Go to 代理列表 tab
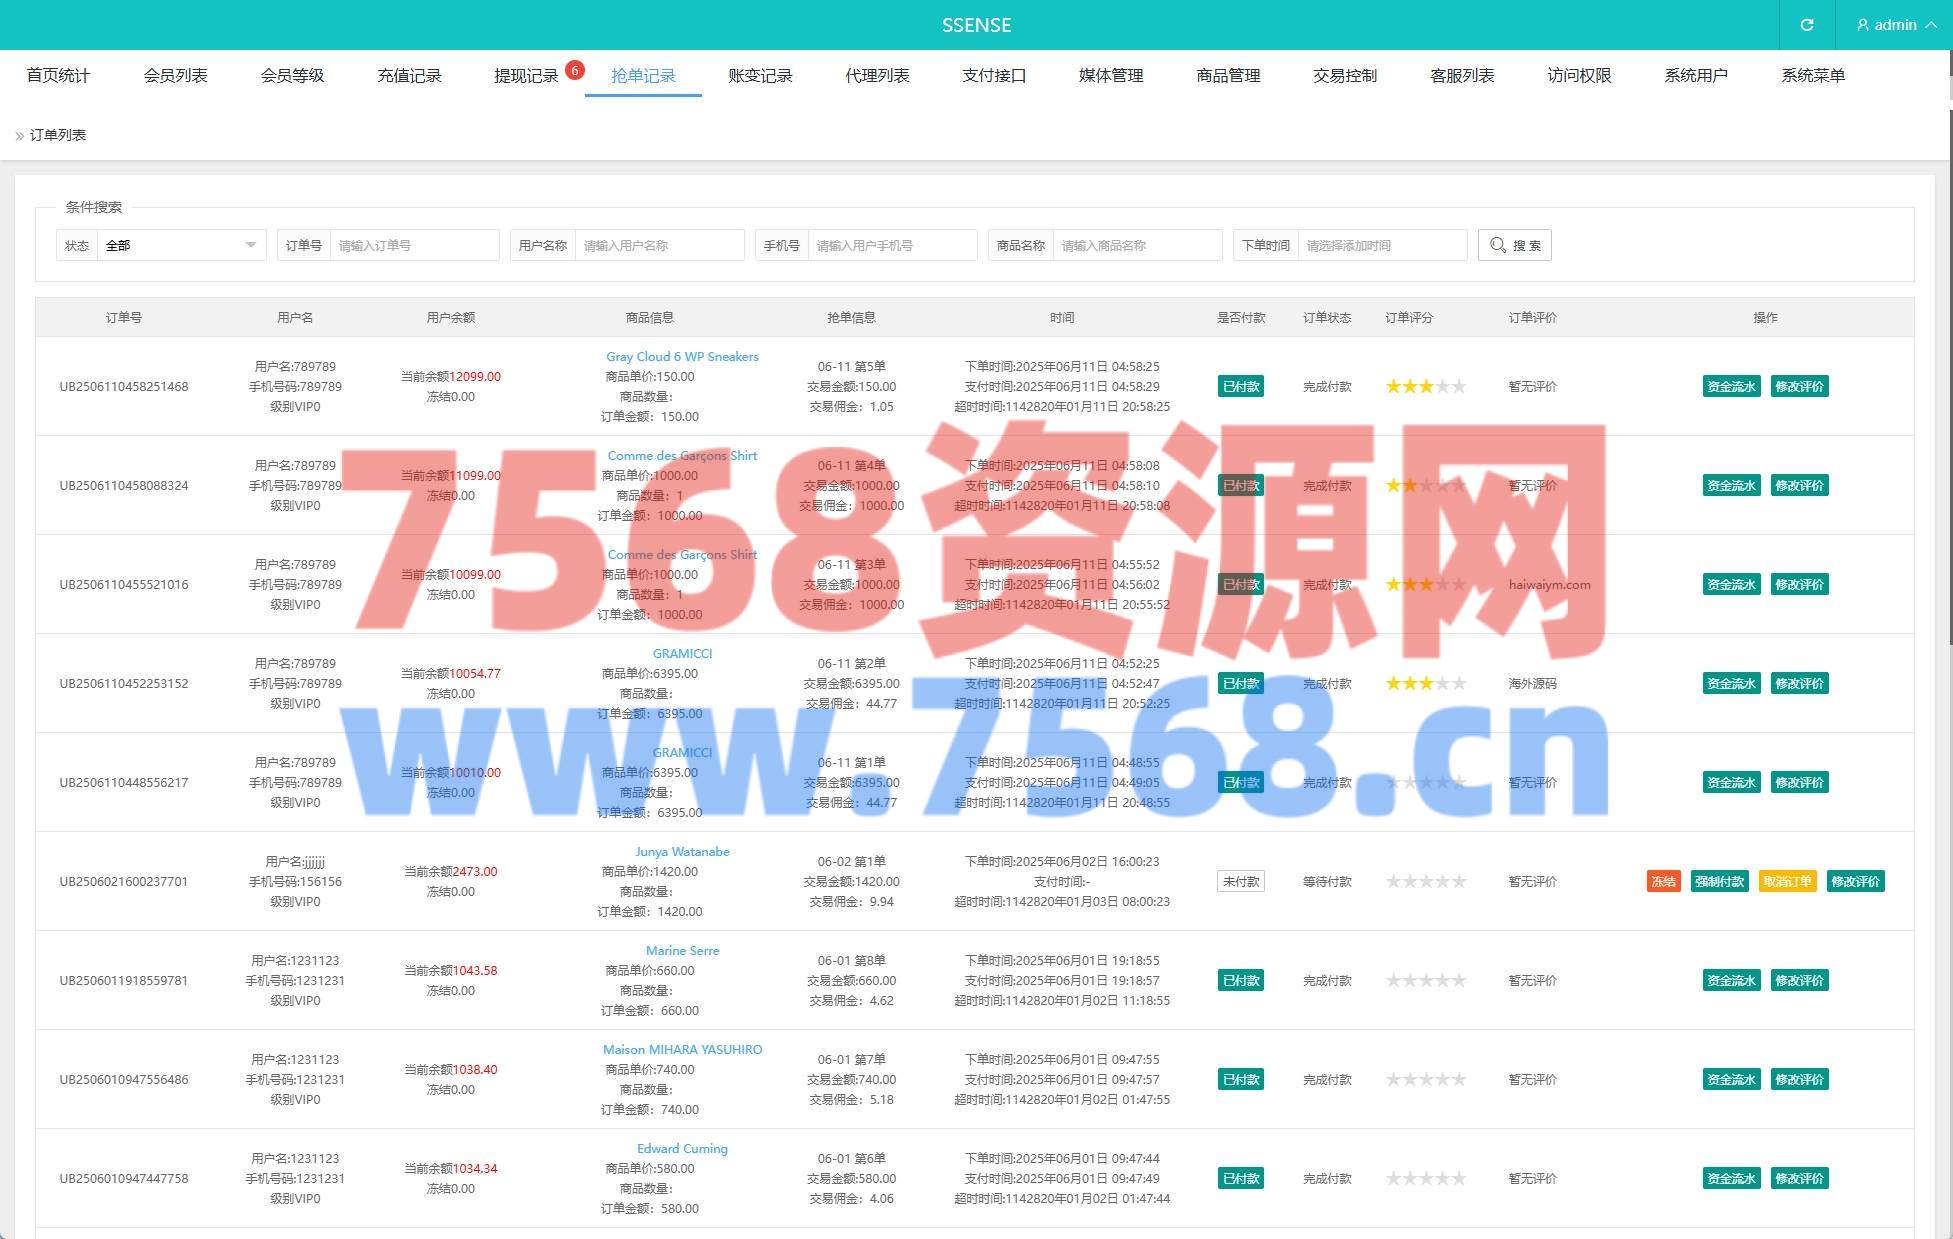Viewport: 1953px width, 1239px height. pos(877,75)
